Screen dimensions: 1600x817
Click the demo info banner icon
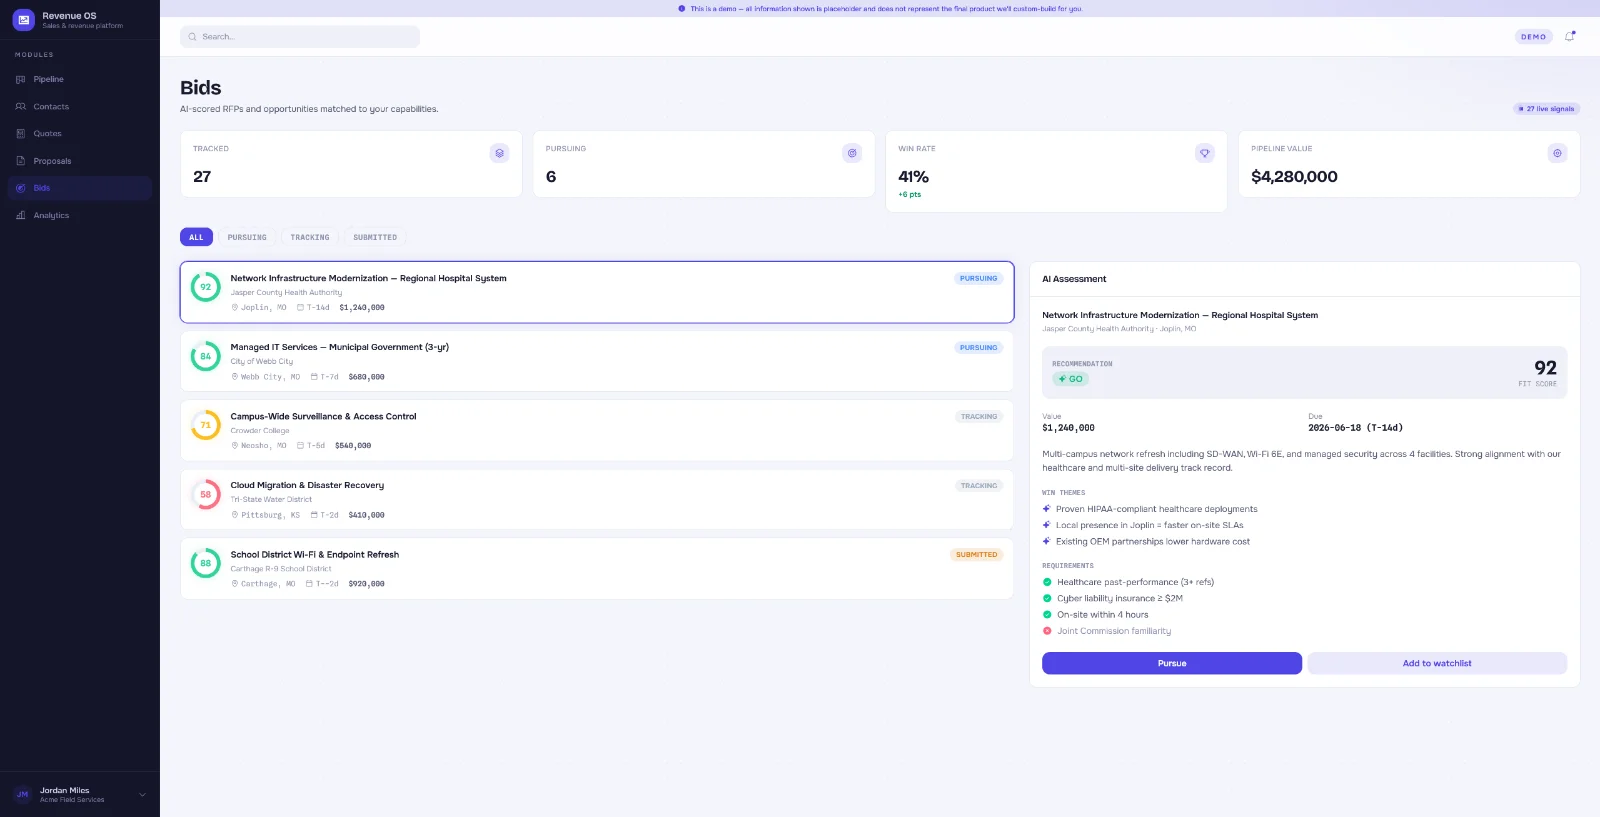click(682, 8)
